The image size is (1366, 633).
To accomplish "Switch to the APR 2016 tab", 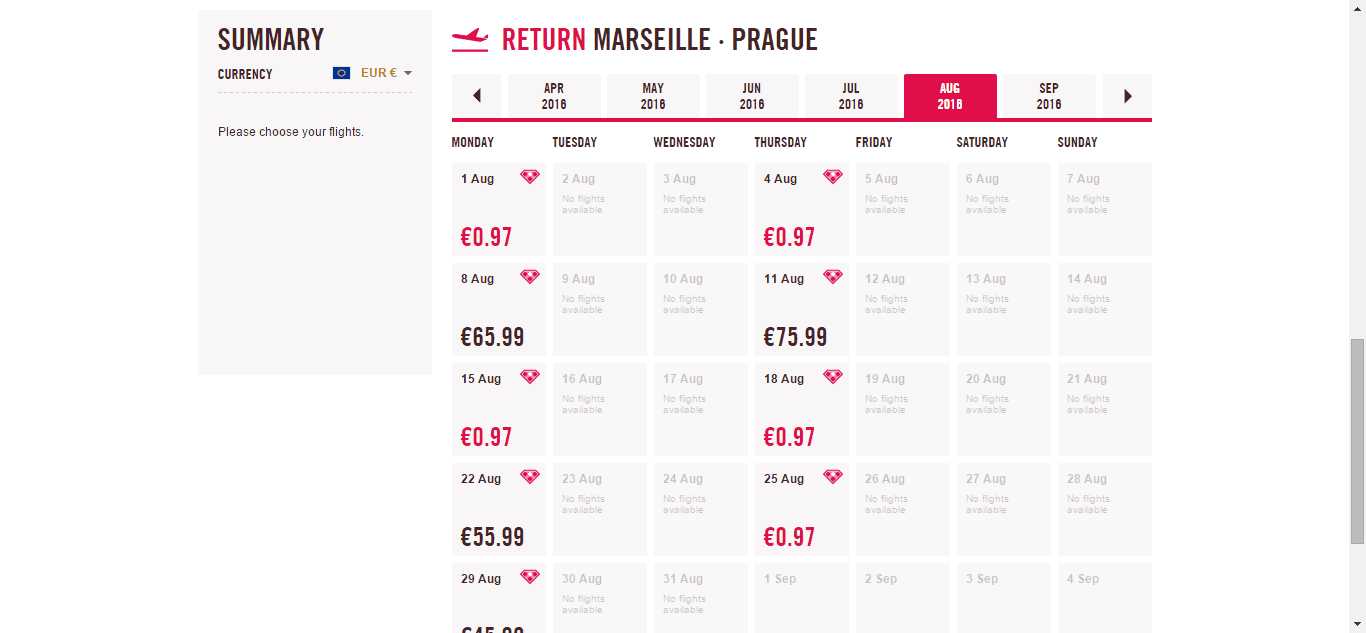I will 554,96.
